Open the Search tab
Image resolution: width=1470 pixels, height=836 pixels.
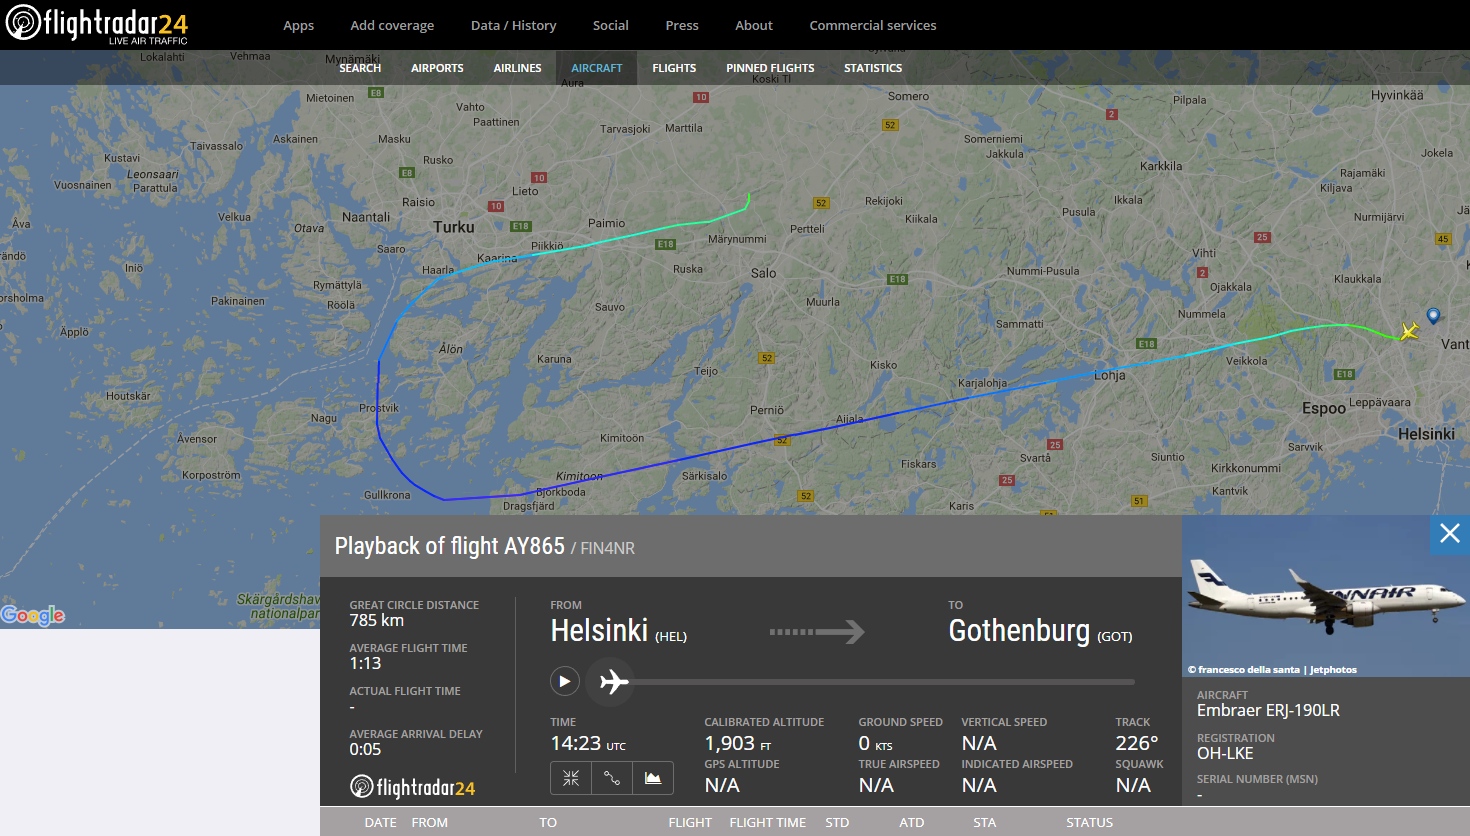coord(360,68)
